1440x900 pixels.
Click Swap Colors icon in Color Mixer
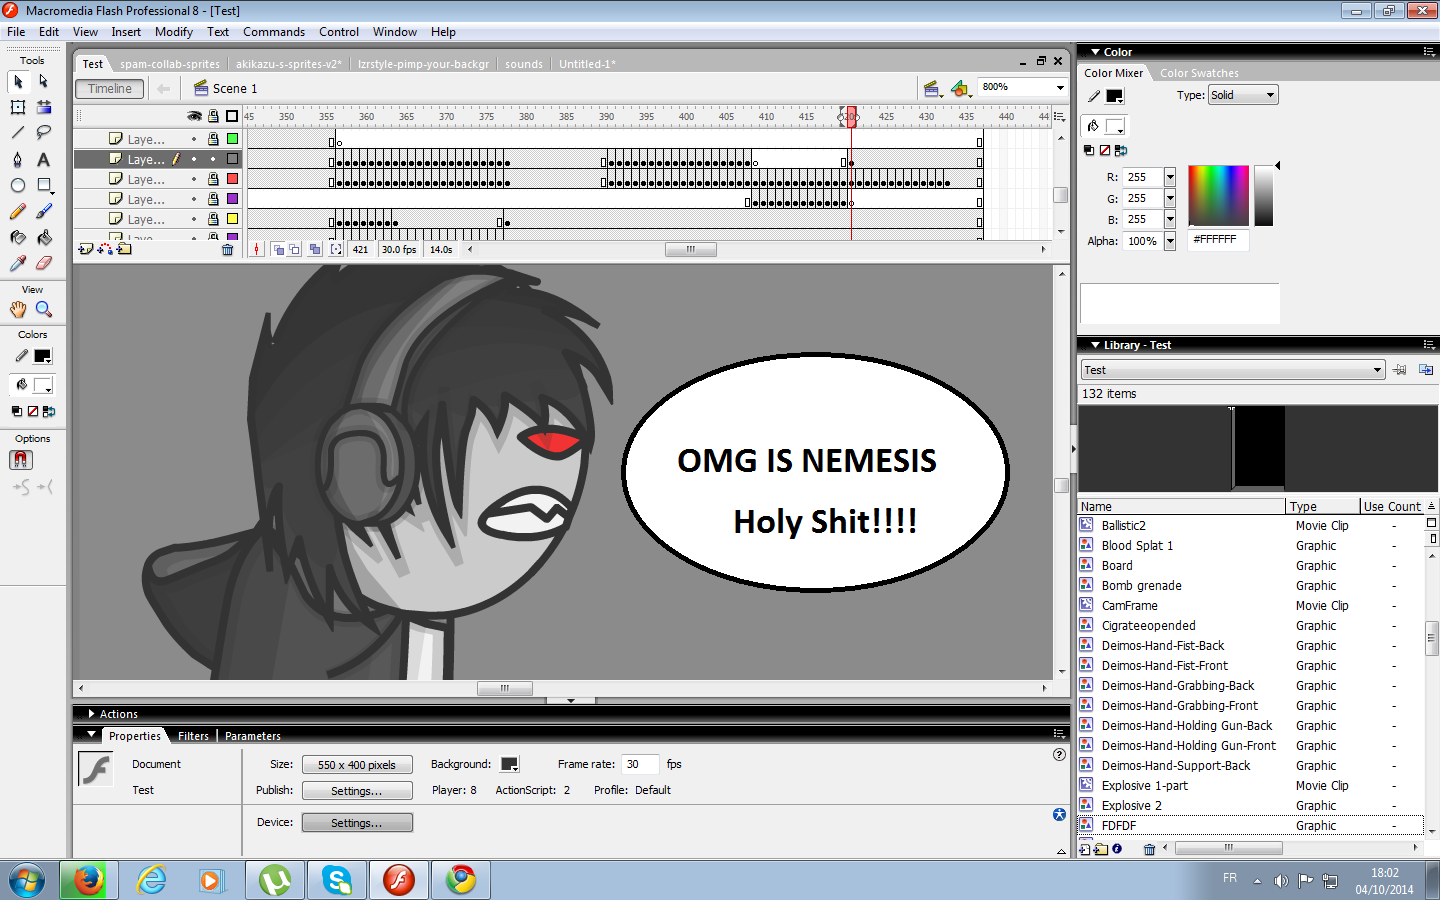click(1121, 150)
